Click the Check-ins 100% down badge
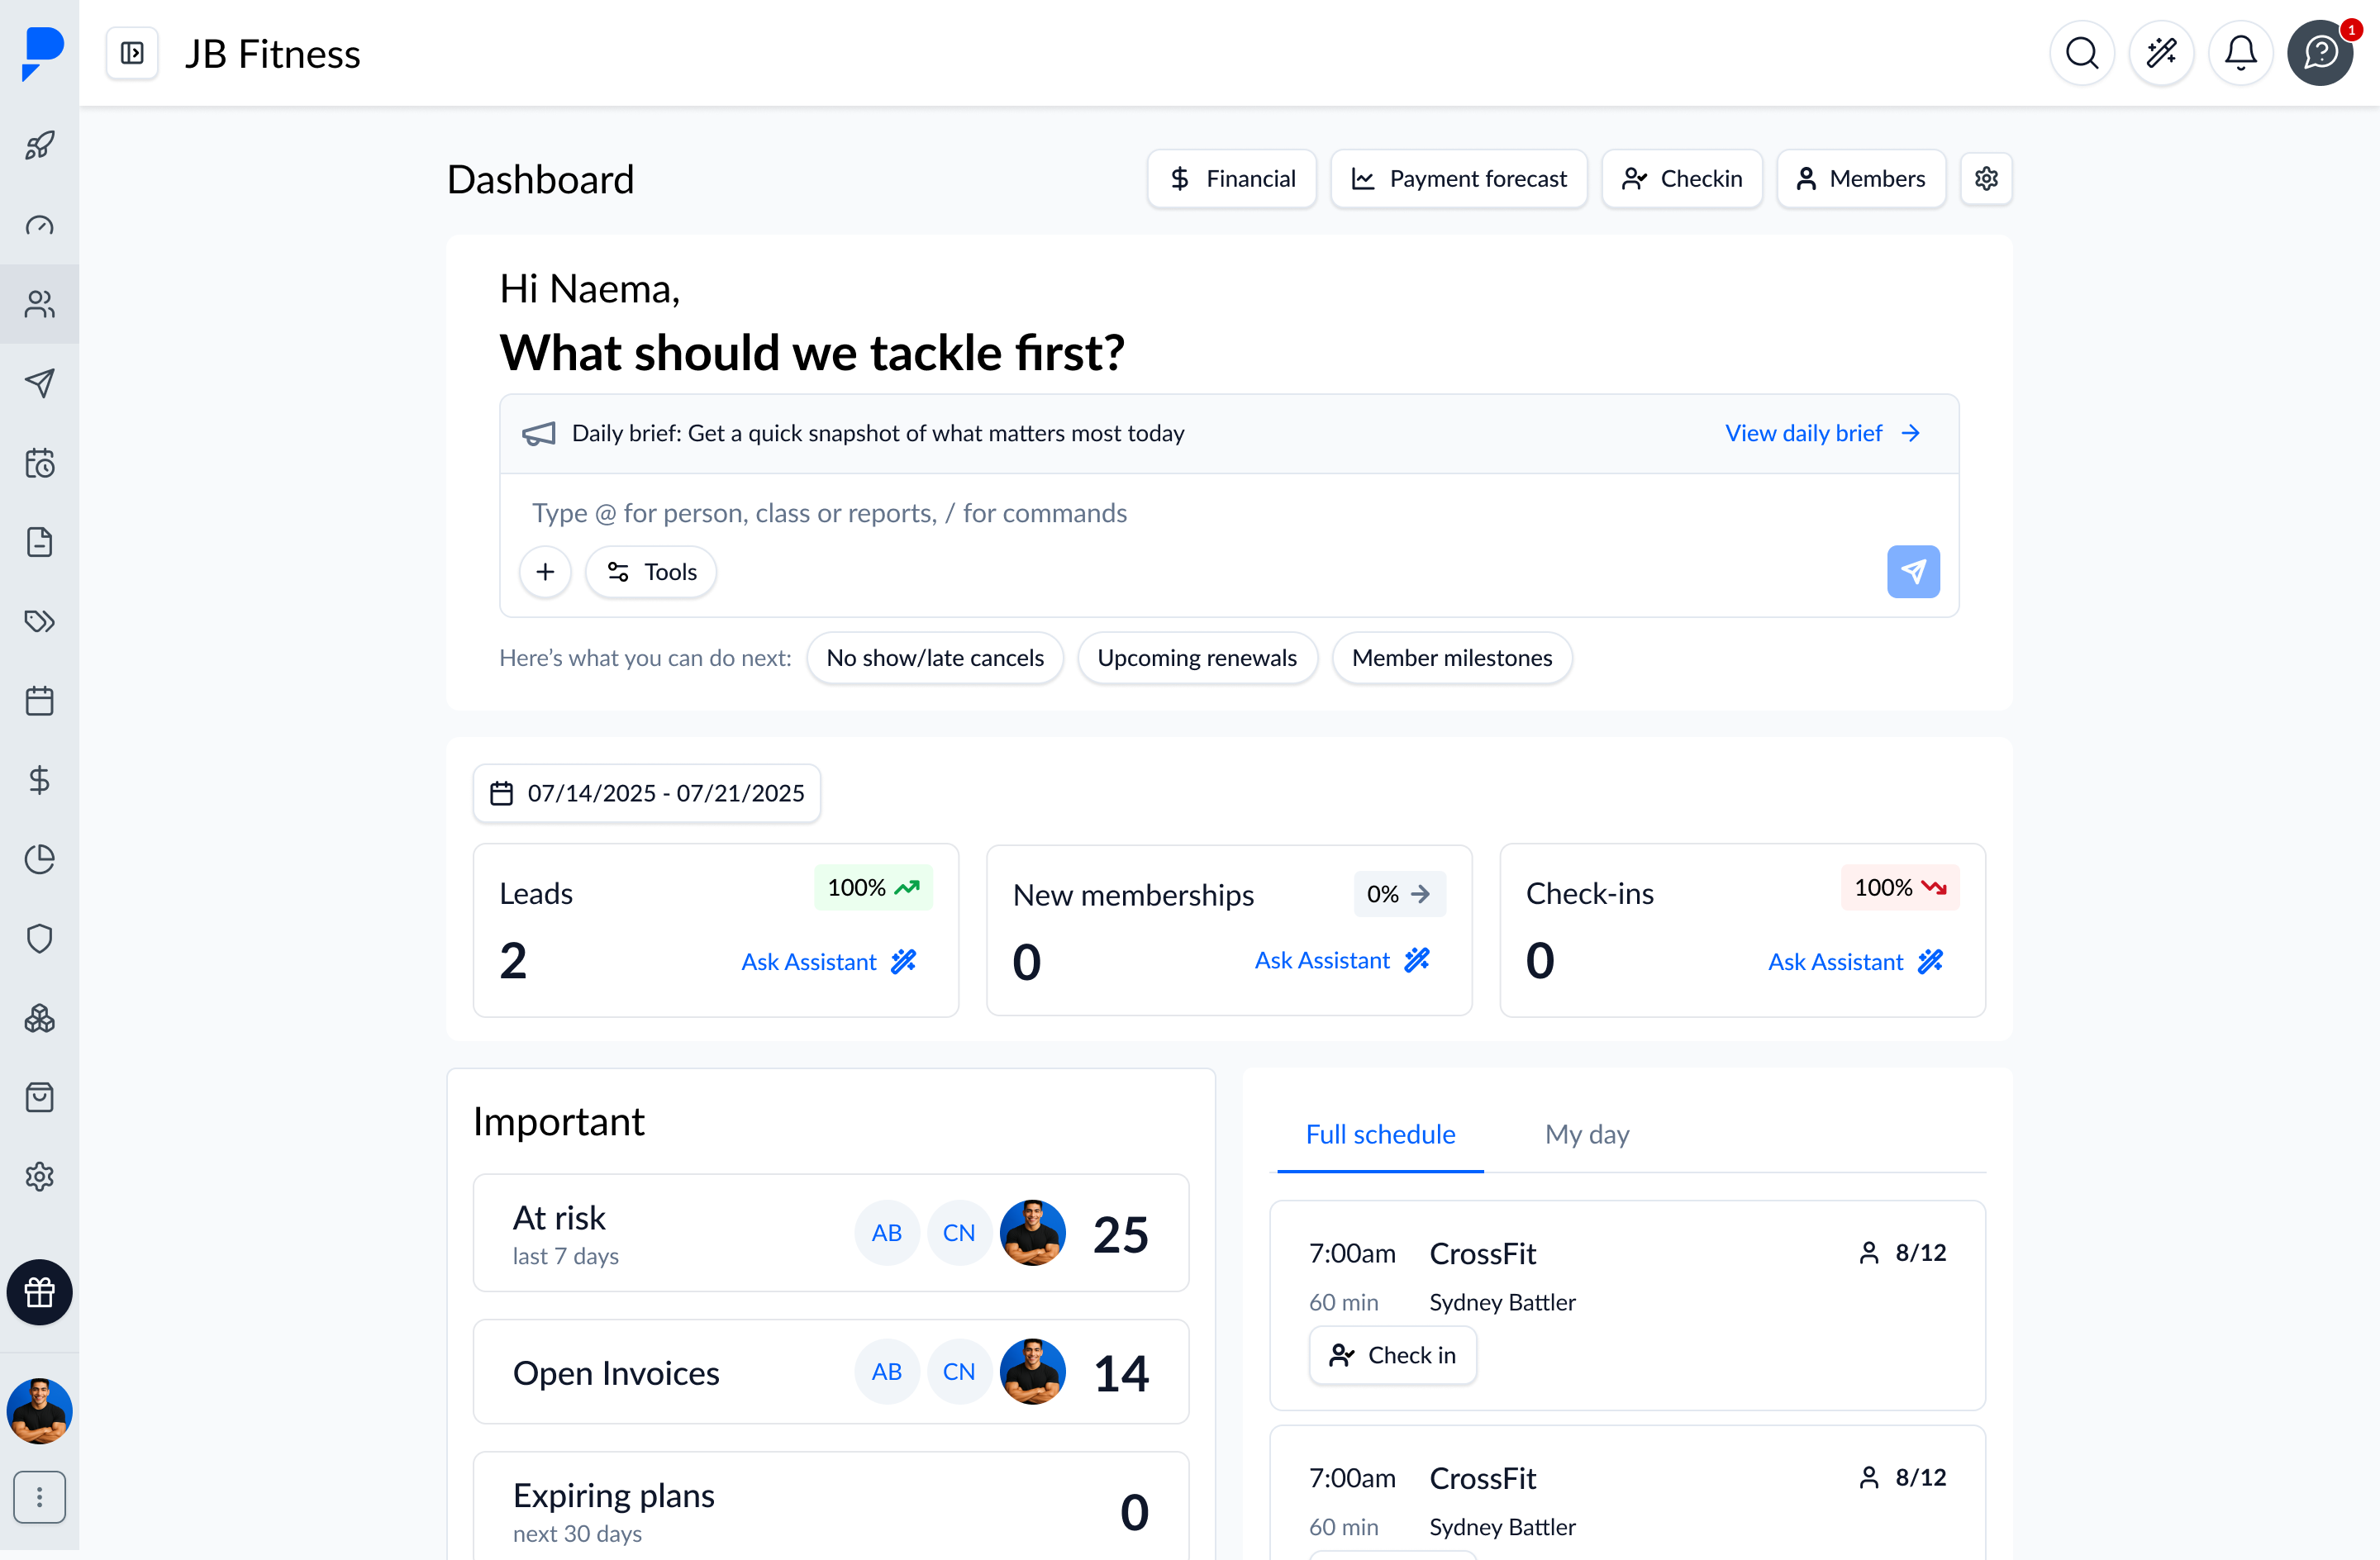 point(1900,888)
